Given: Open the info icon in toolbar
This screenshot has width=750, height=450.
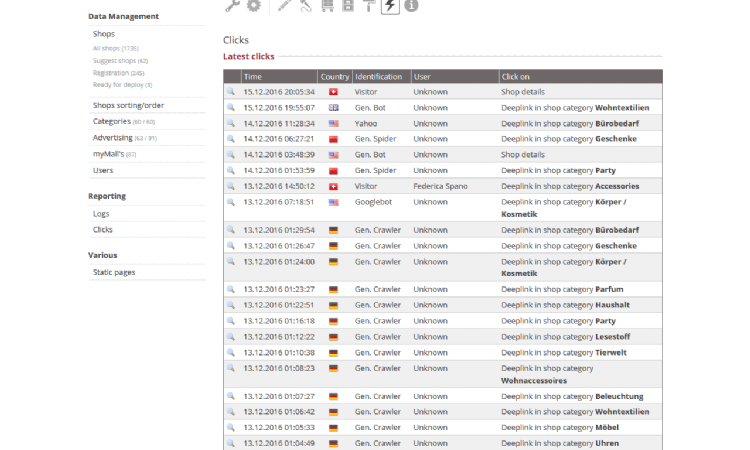Looking at the screenshot, I should [x=411, y=6].
